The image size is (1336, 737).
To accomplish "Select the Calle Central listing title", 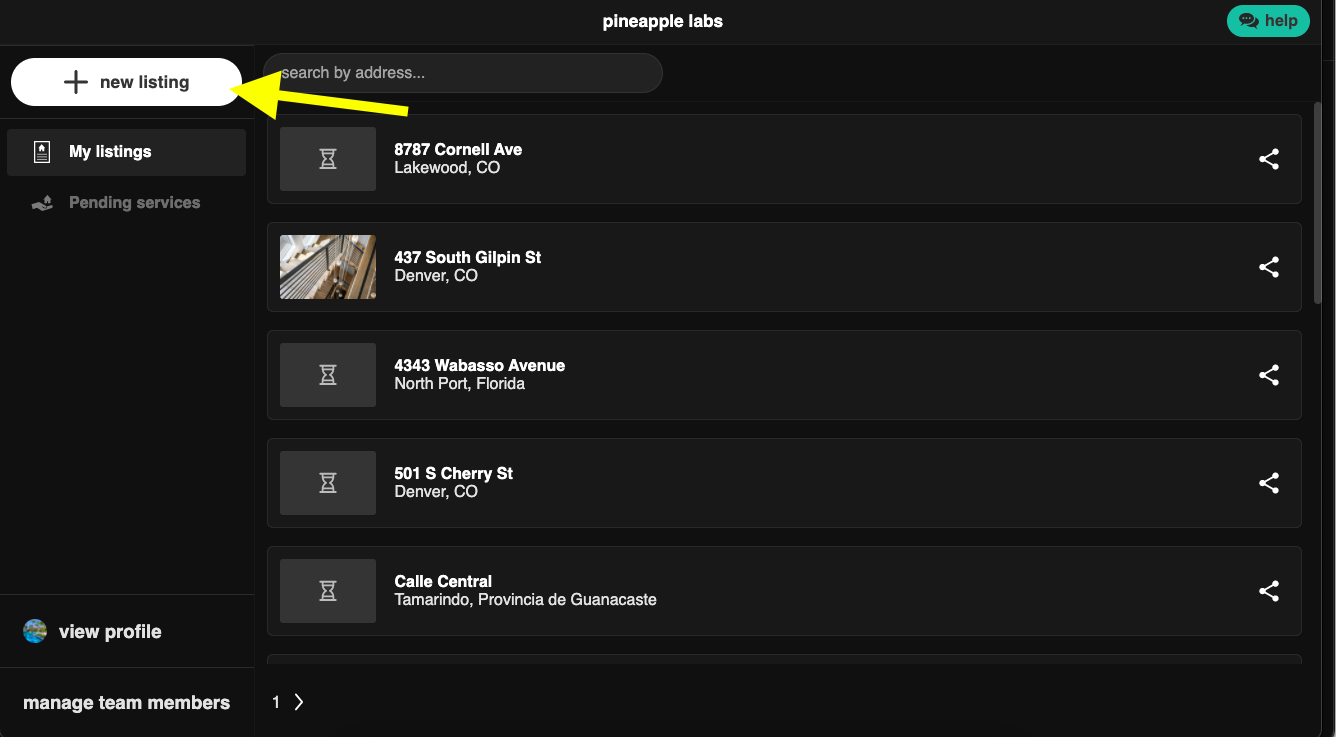I will point(443,581).
